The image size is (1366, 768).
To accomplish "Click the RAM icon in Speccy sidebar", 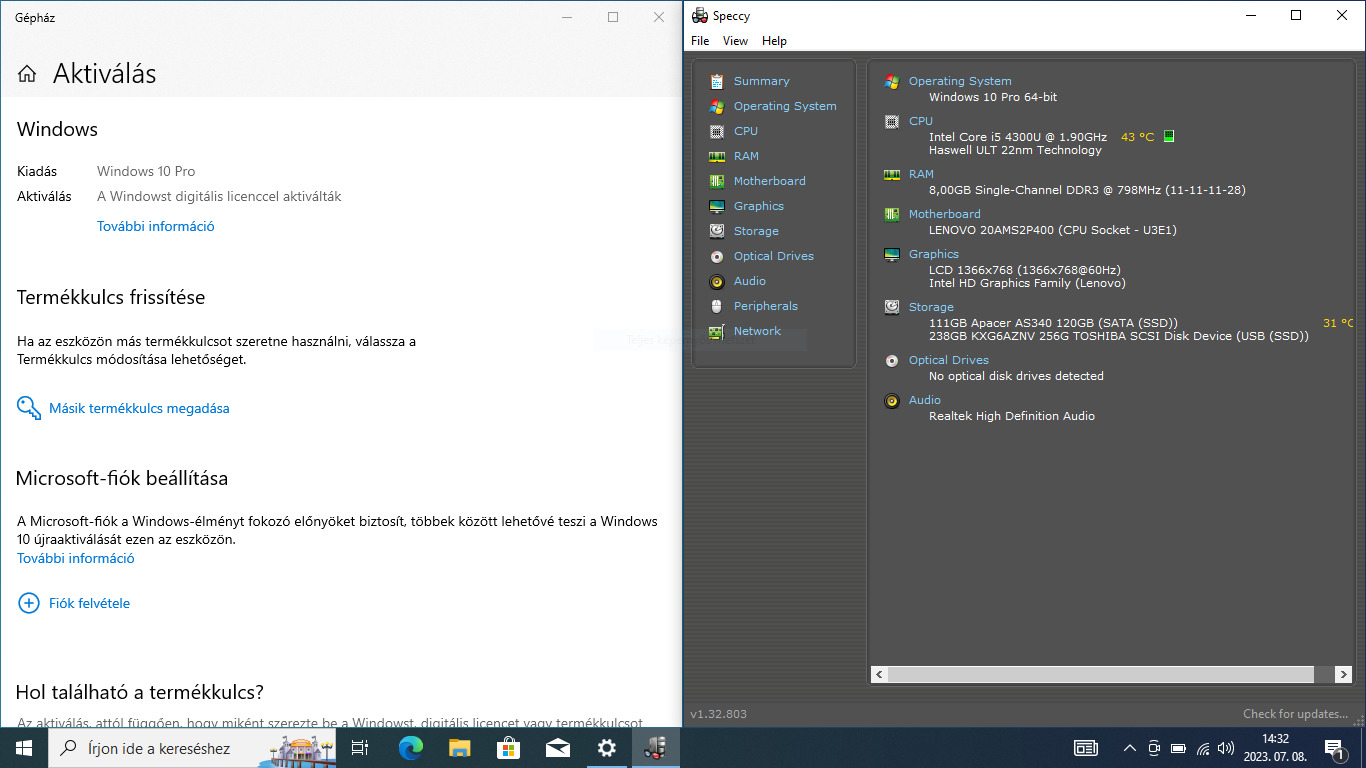I will click(716, 156).
